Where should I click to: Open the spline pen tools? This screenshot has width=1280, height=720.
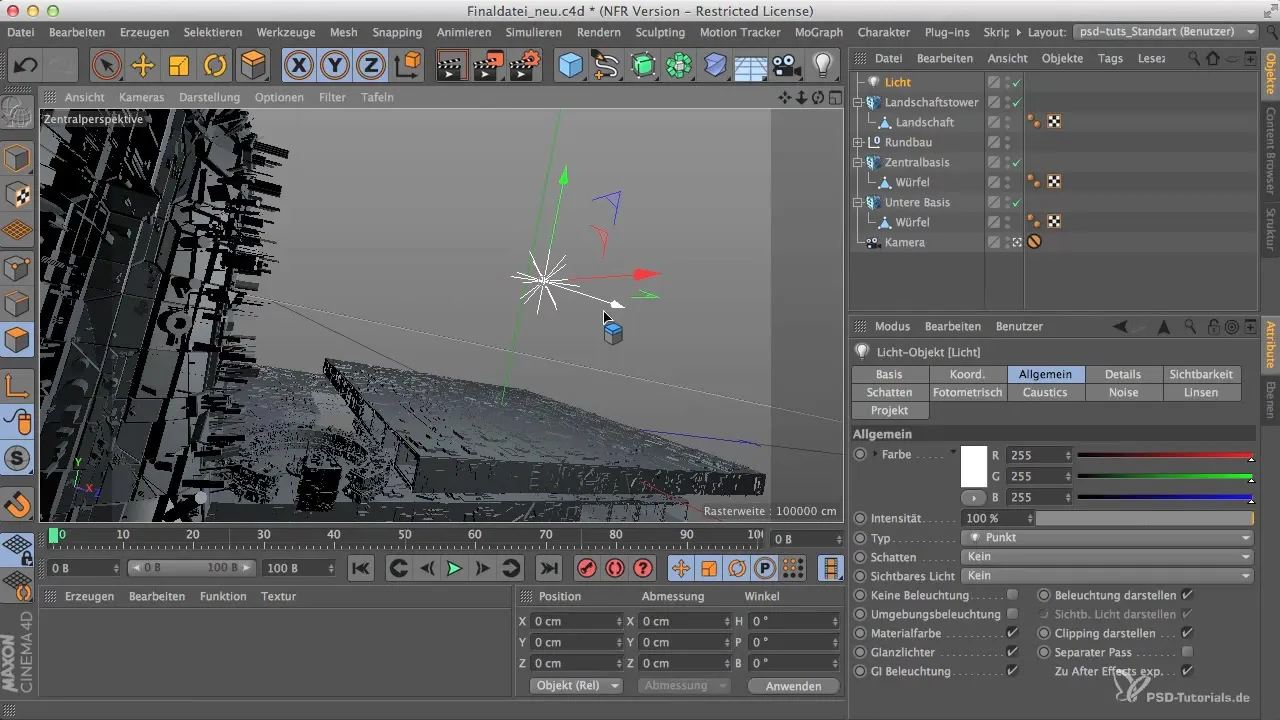(606, 66)
